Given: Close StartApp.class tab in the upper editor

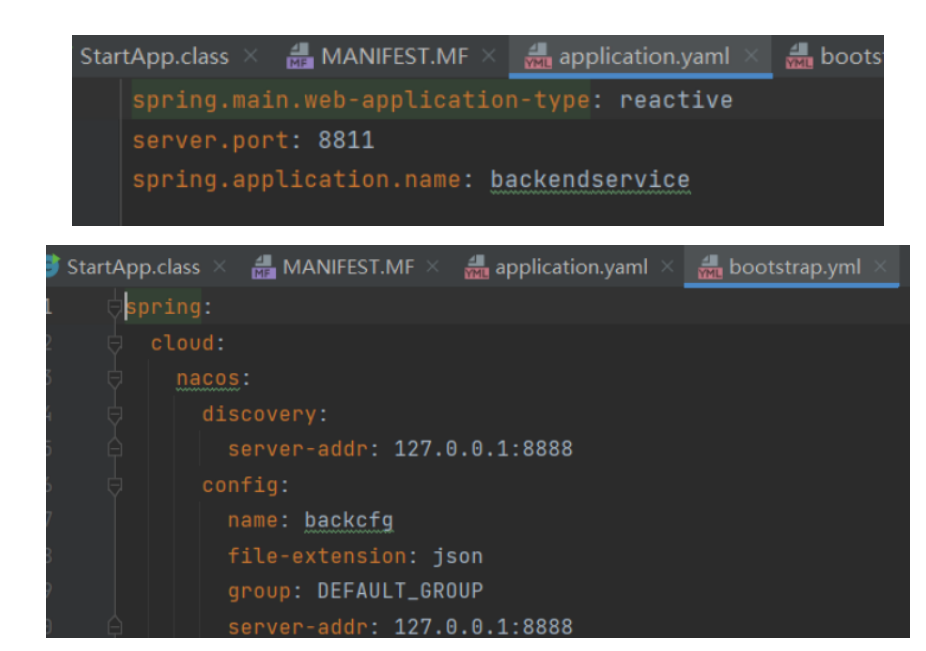Looking at the screenshot, I should point(251,56).
